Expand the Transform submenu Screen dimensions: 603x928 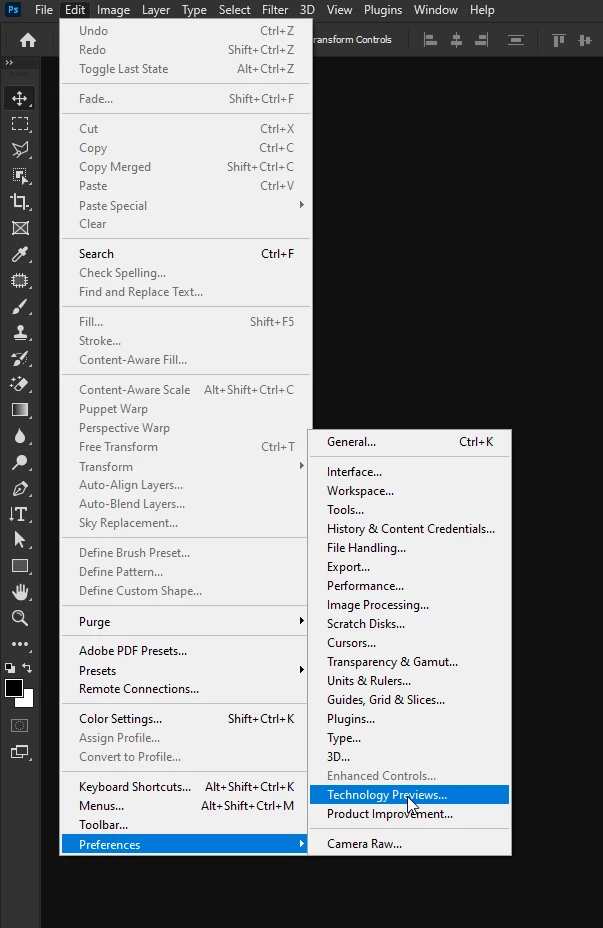pos(186,466)
